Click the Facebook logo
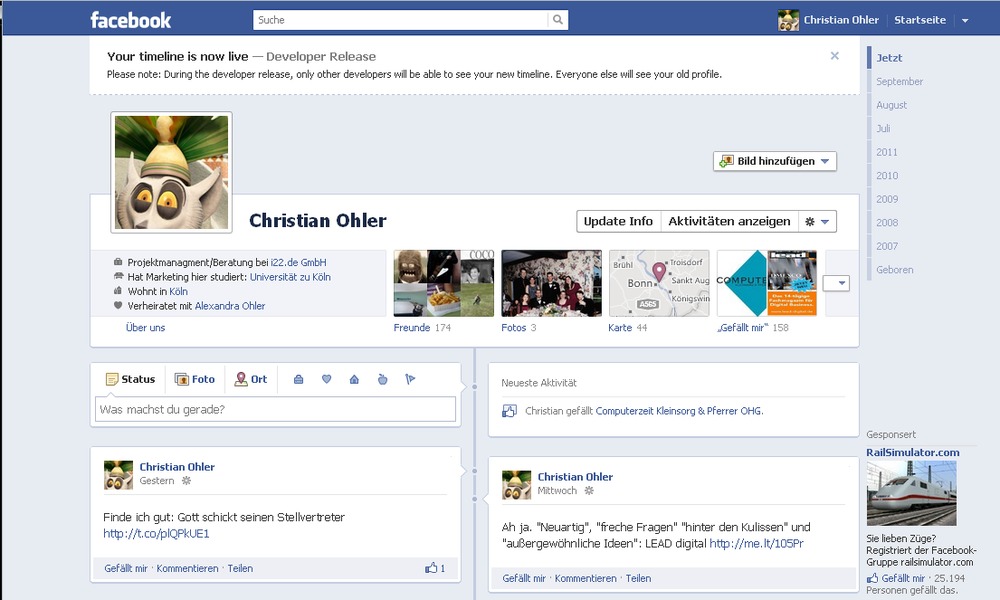This screenshot has width=1000, height=600. pyautogui.click(x=130, y=20)
